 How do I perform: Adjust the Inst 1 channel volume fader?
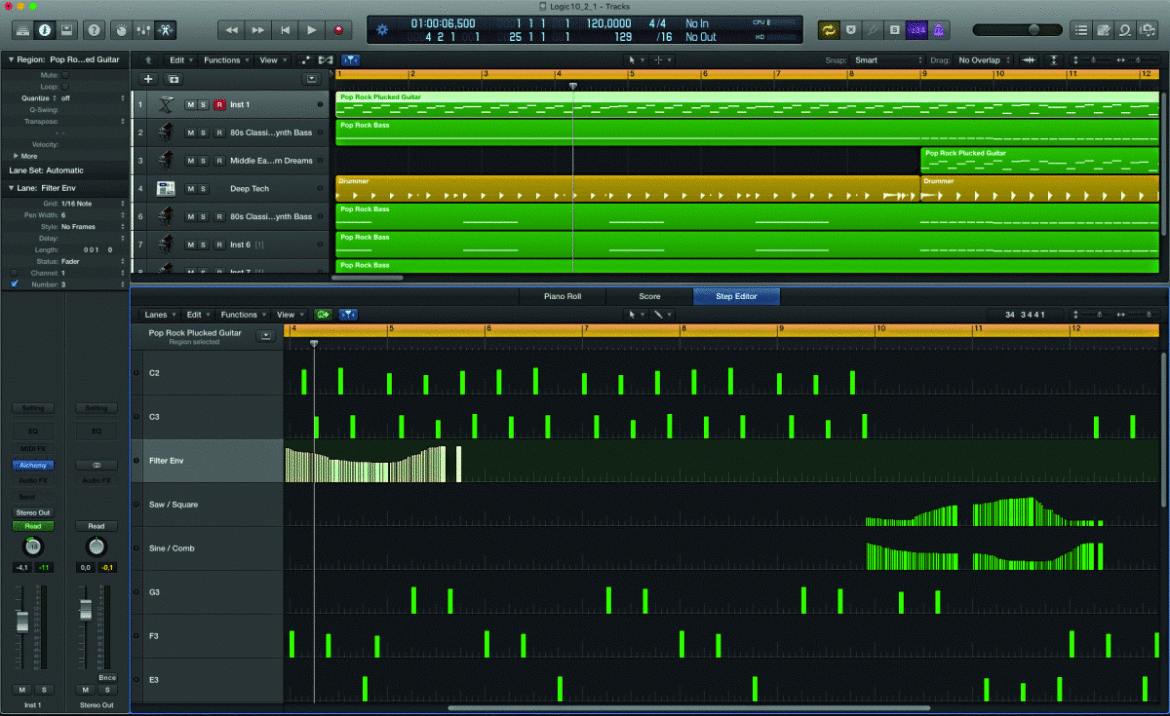tap(22, 621)
